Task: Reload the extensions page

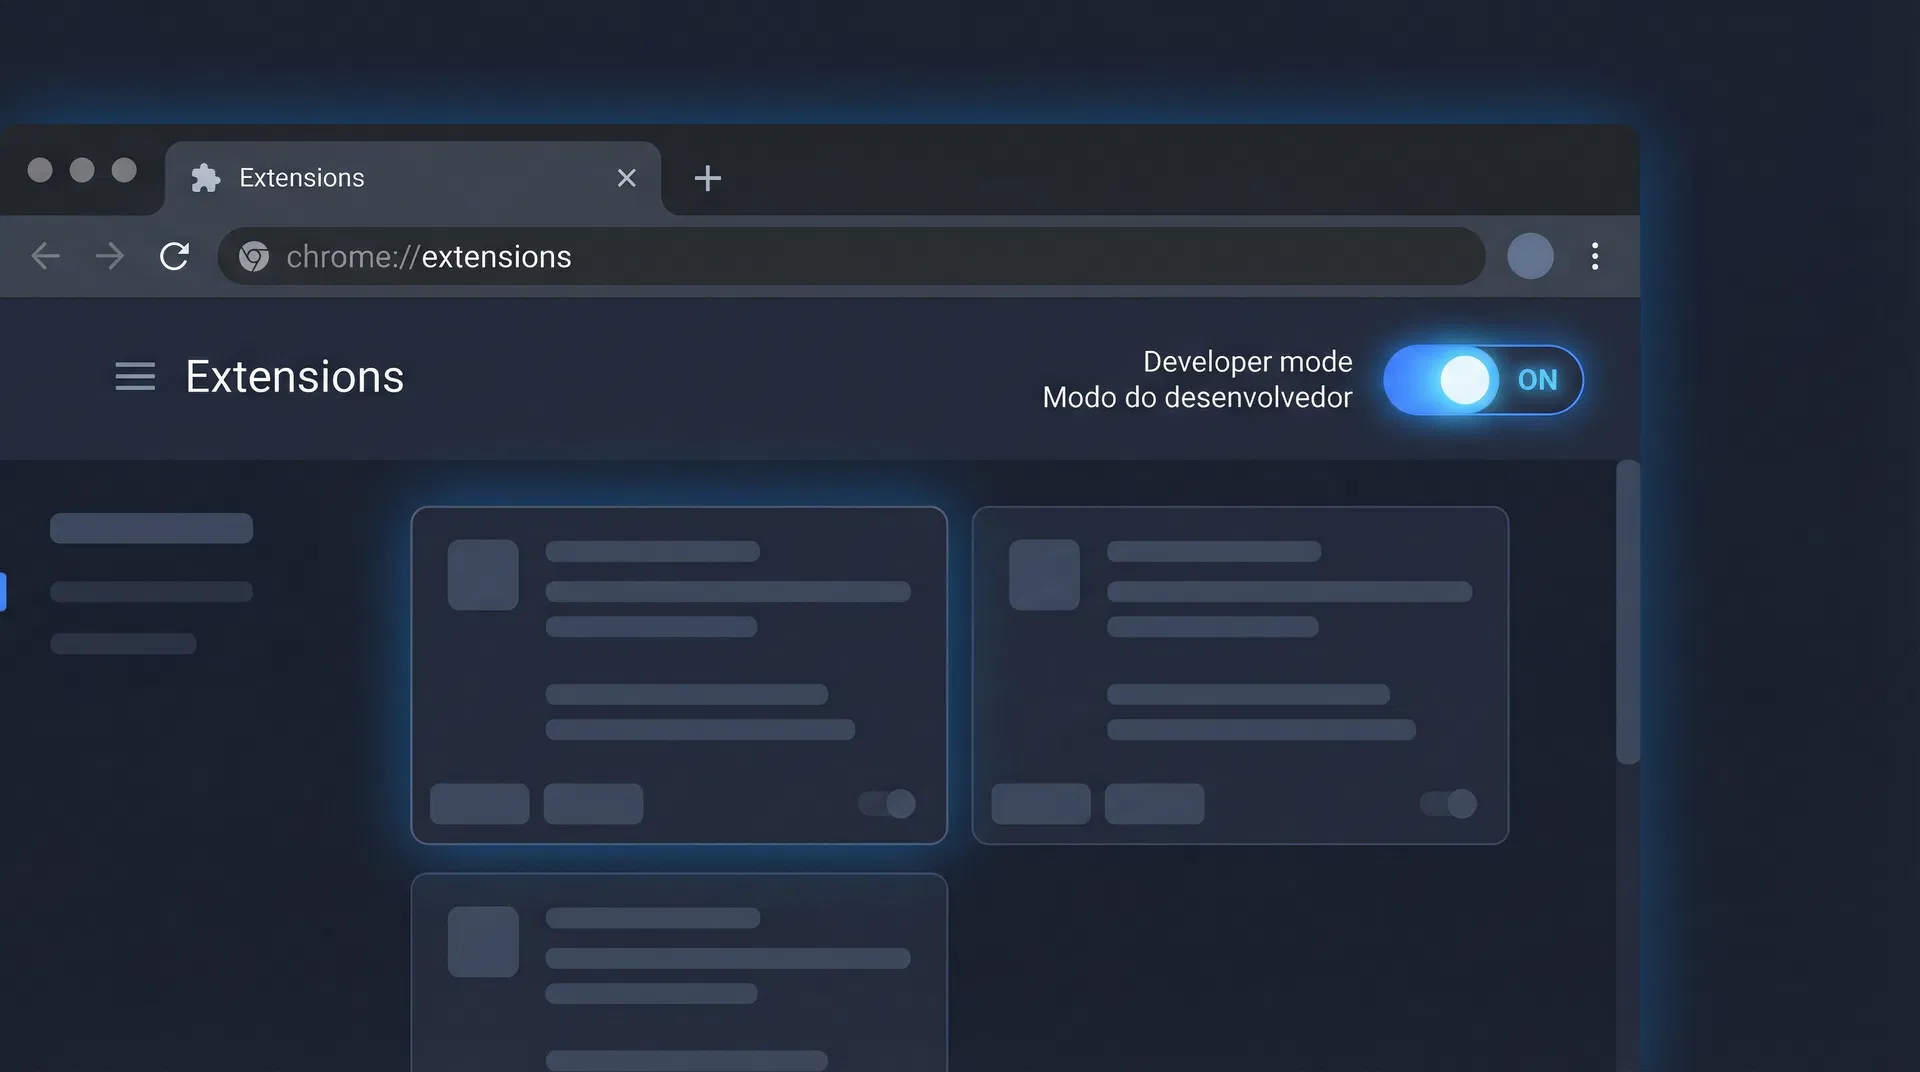Action: click(x=174, y=257)
